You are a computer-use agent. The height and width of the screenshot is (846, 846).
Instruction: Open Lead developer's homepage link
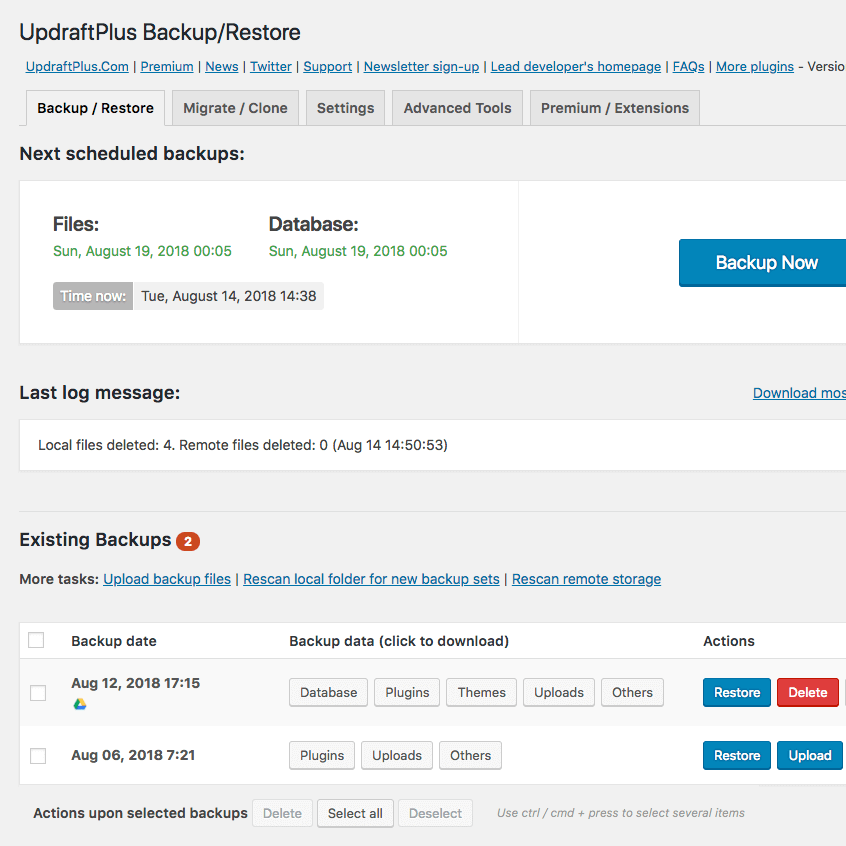point(576,66)
